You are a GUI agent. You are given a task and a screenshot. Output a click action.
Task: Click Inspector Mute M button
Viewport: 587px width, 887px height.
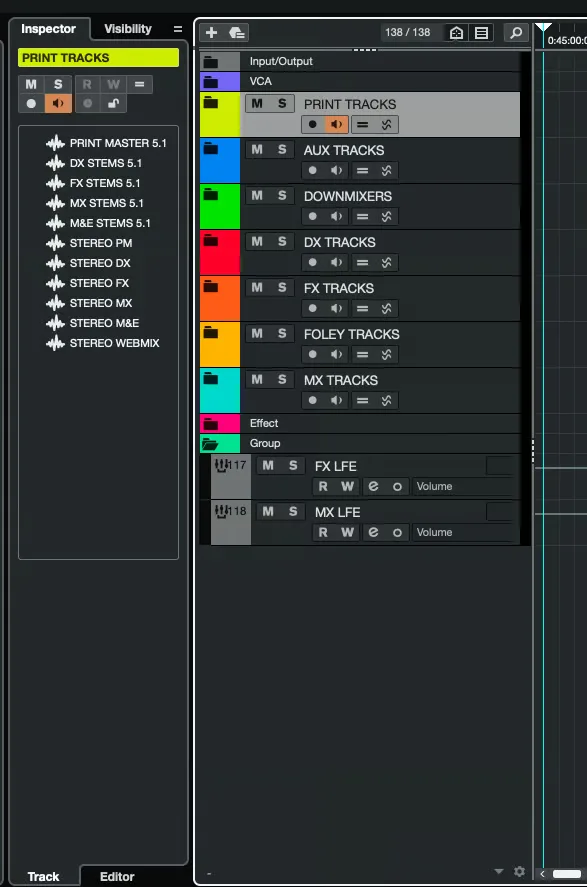[31, 84]
